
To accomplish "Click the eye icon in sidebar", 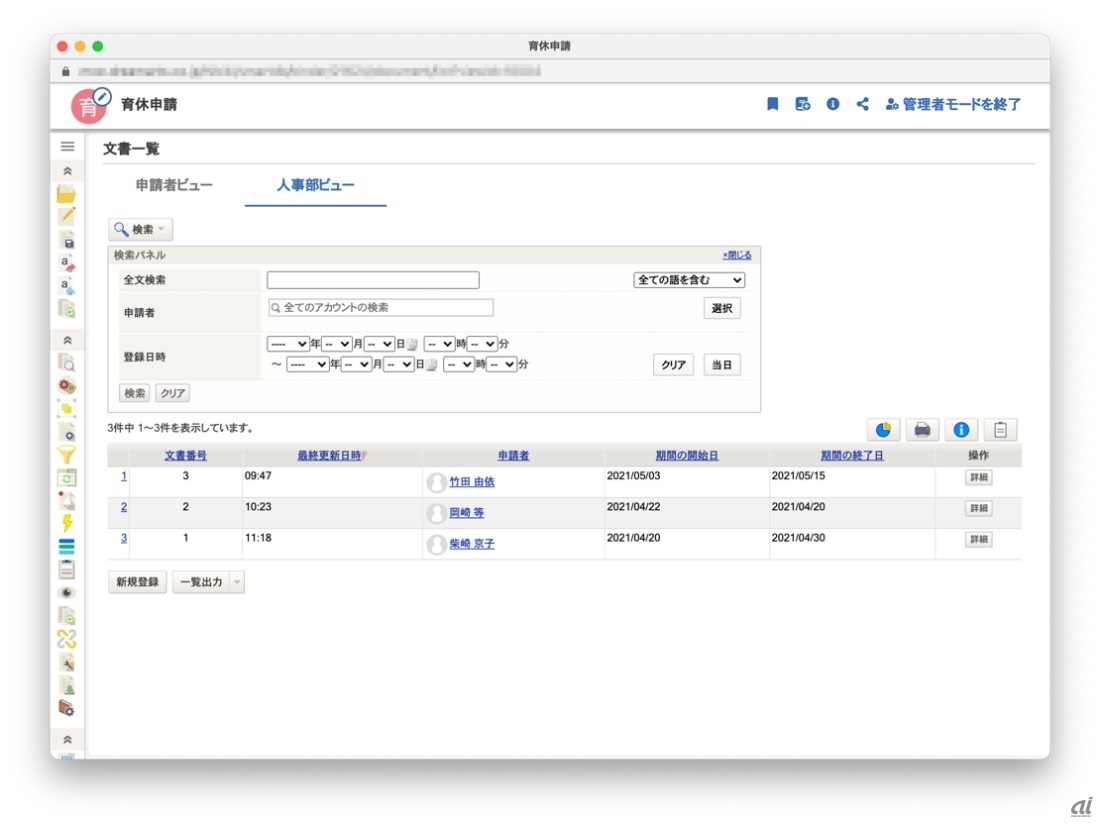I will pos(67,593).
